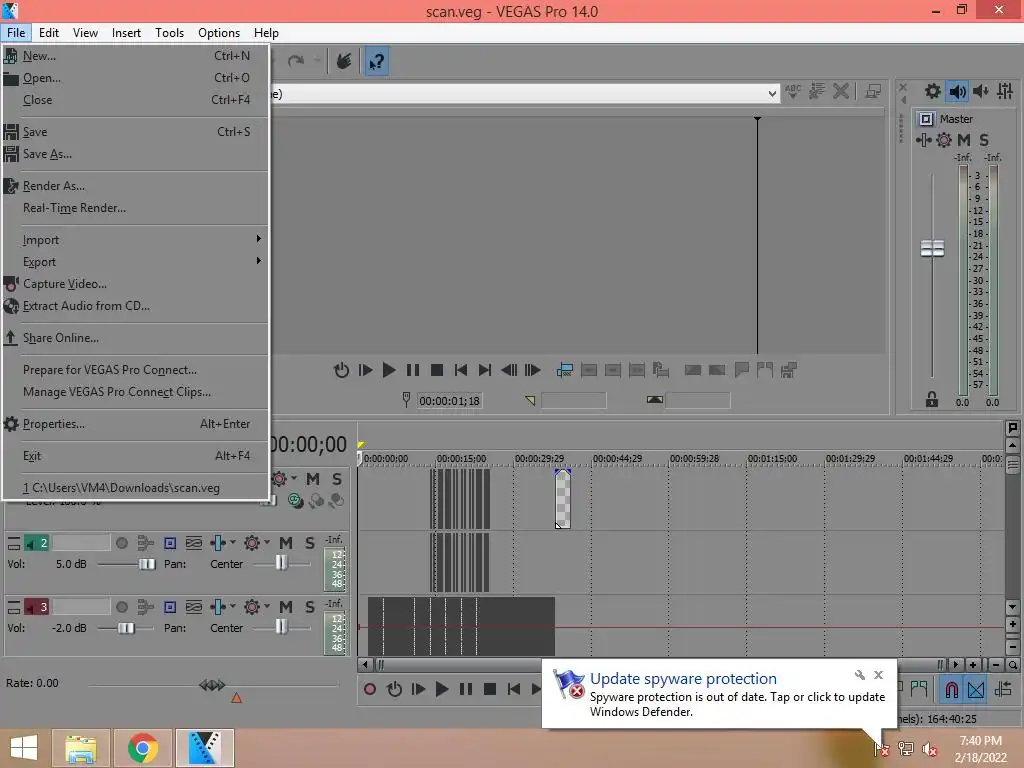Viewport: 1024px width, 768px height.
Task: Click timeline zoom tool magnifier icon
Action: point(1012,665)
